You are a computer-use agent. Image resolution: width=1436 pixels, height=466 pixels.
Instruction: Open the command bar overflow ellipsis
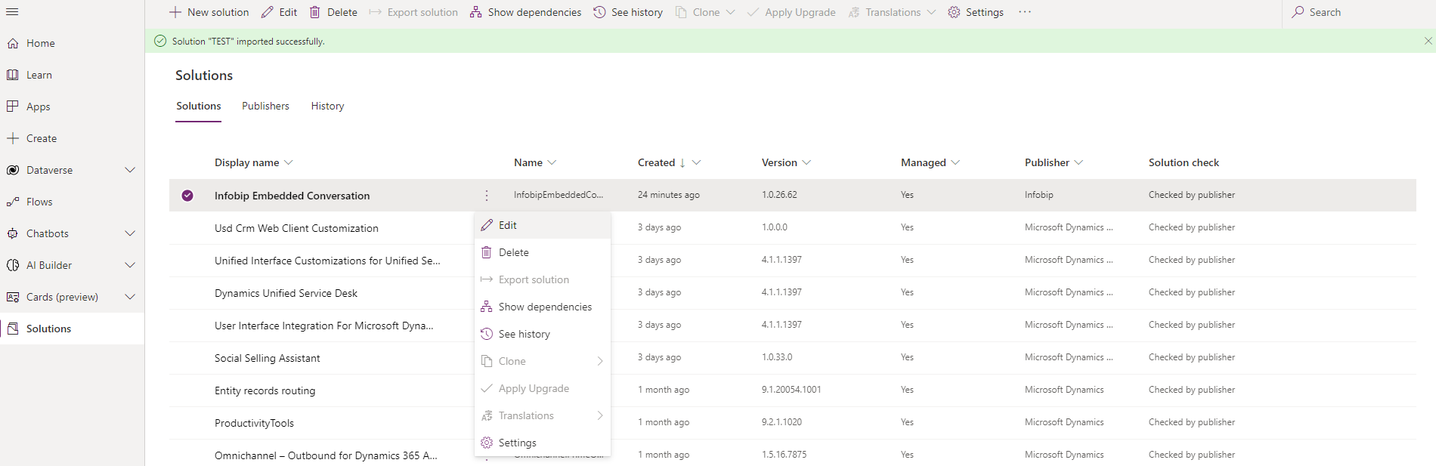coord(1025,12)
